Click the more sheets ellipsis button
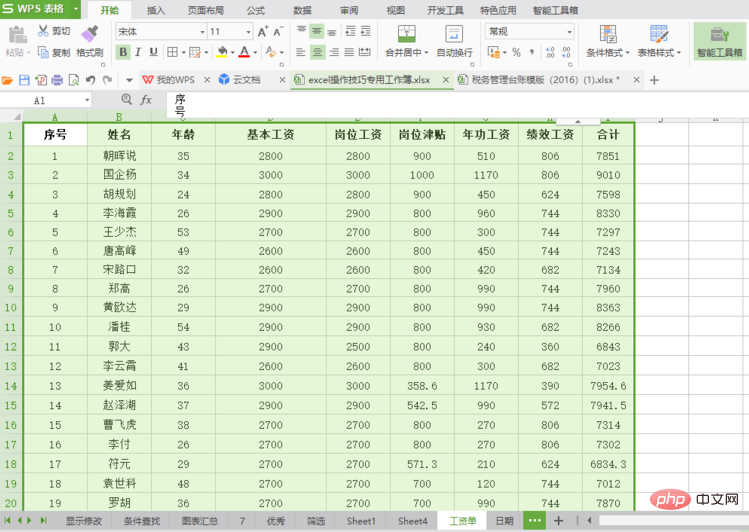Screen dimensions: 749x532 (535, 521)
